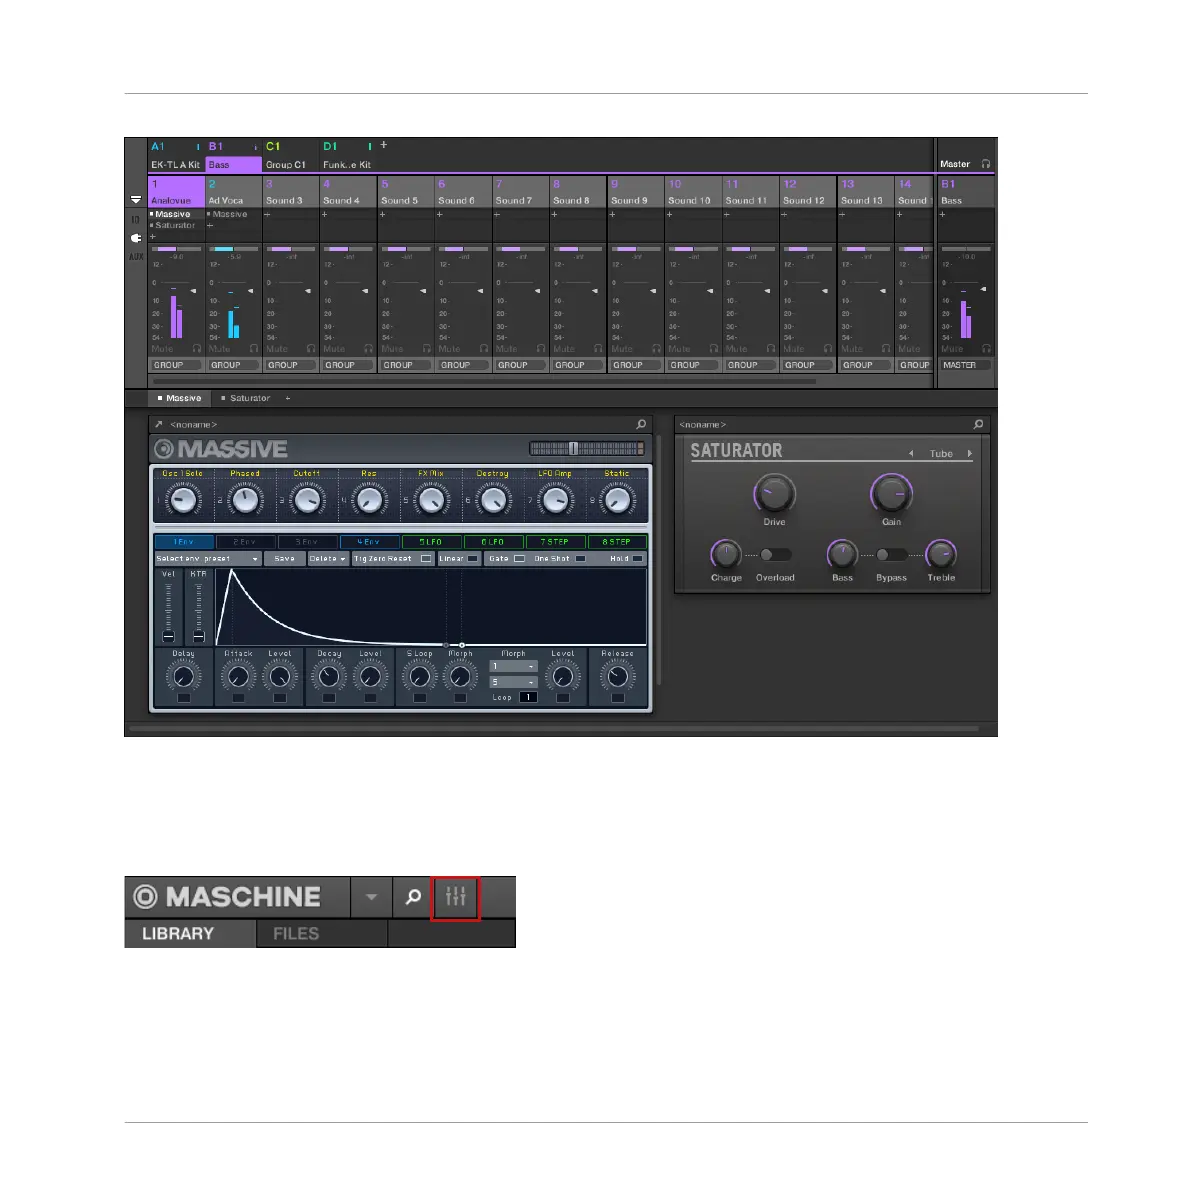
Task: Click the magnifier search icon beside the MASCHINE logo
Action: click(x=413, y=897)
